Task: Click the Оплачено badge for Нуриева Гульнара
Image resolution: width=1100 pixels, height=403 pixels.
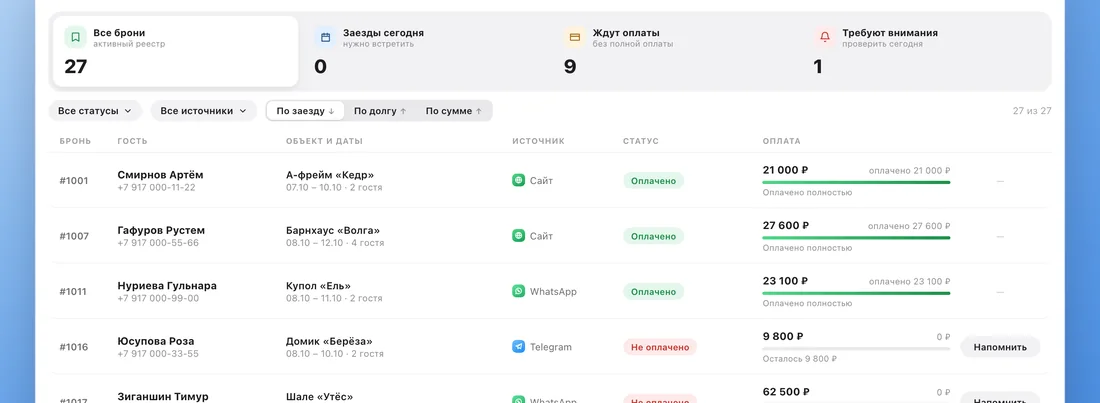Action: coord(653,291)
